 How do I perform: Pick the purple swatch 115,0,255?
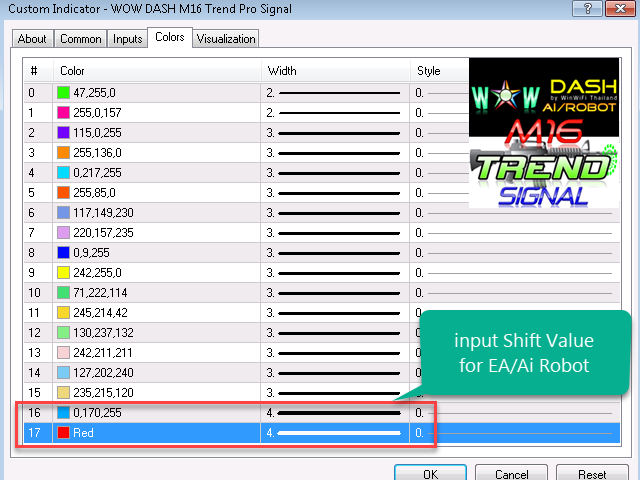click(63, 133)
